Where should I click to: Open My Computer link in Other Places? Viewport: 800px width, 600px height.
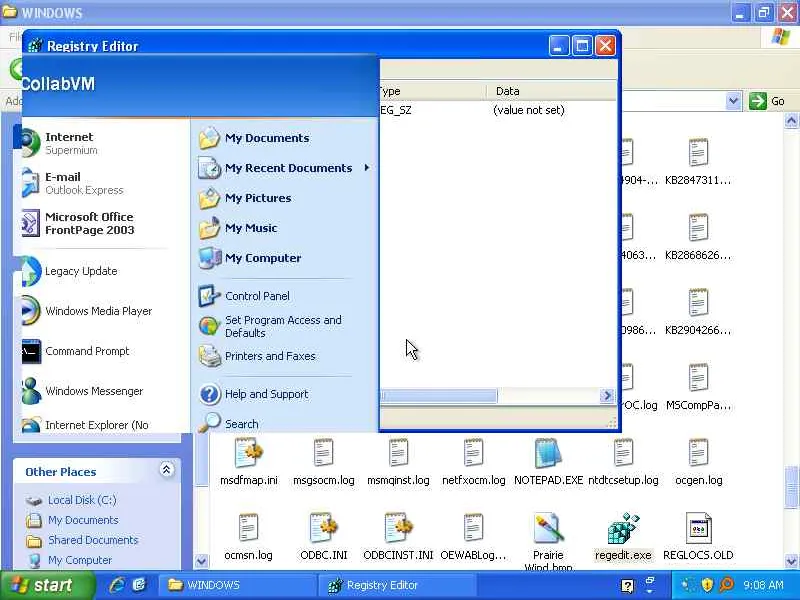pos(80,560)
